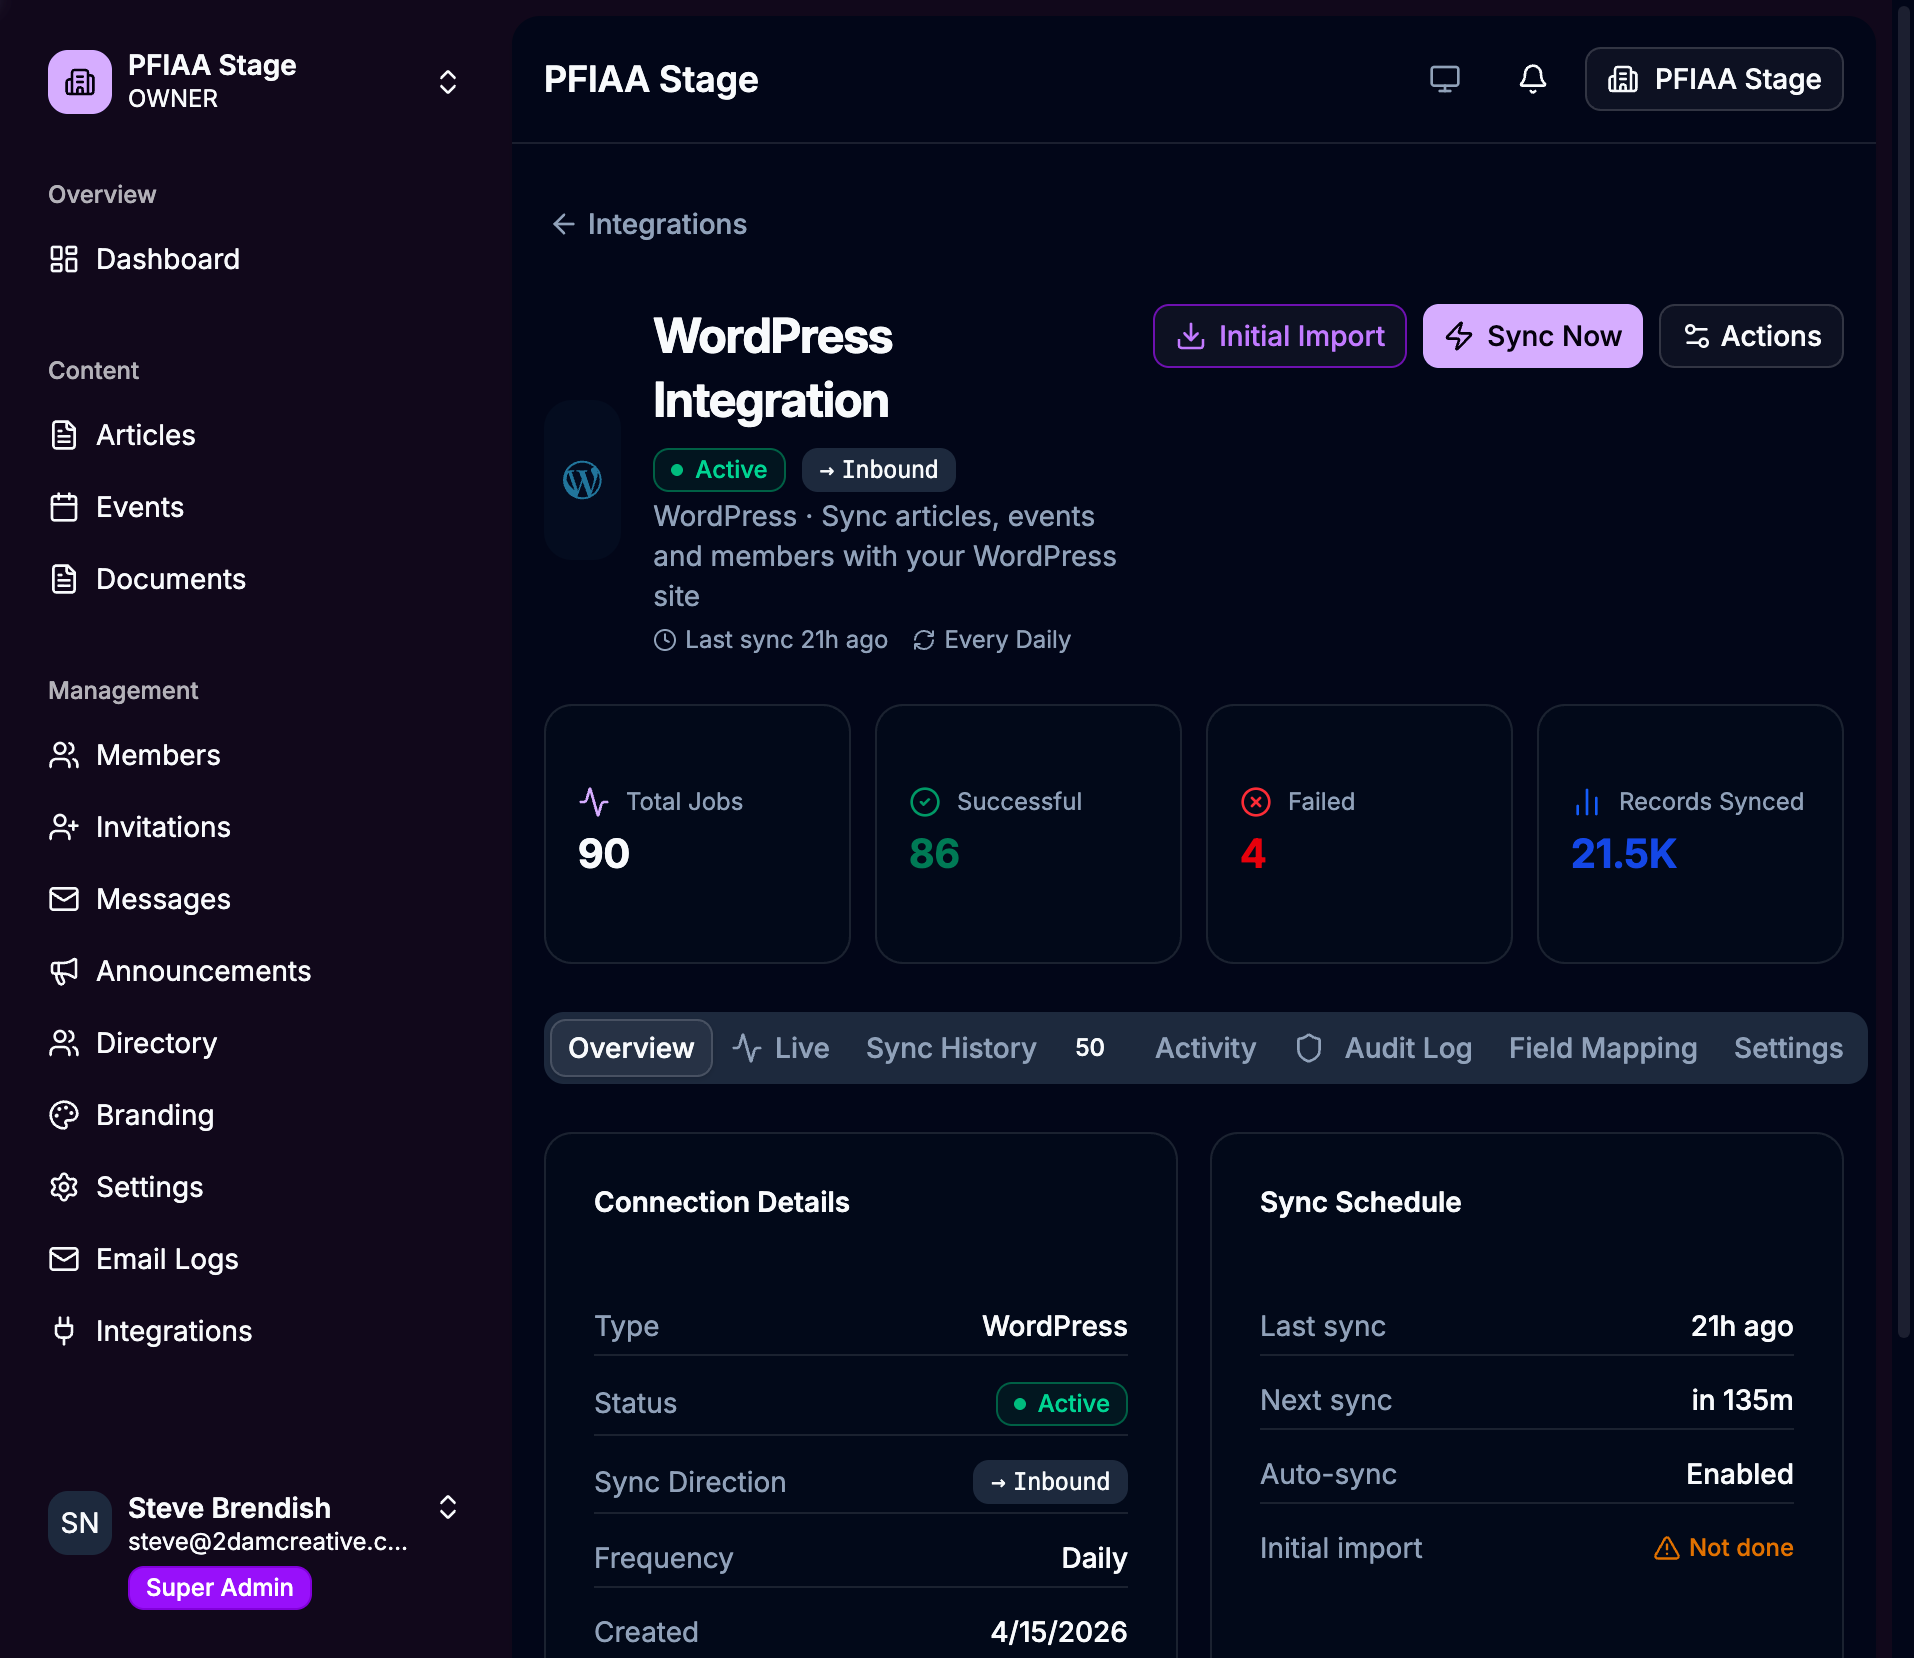Click the Dashboard grid icon
This screenshot has width=1914, height=1658.
click(x=64, y=259)
